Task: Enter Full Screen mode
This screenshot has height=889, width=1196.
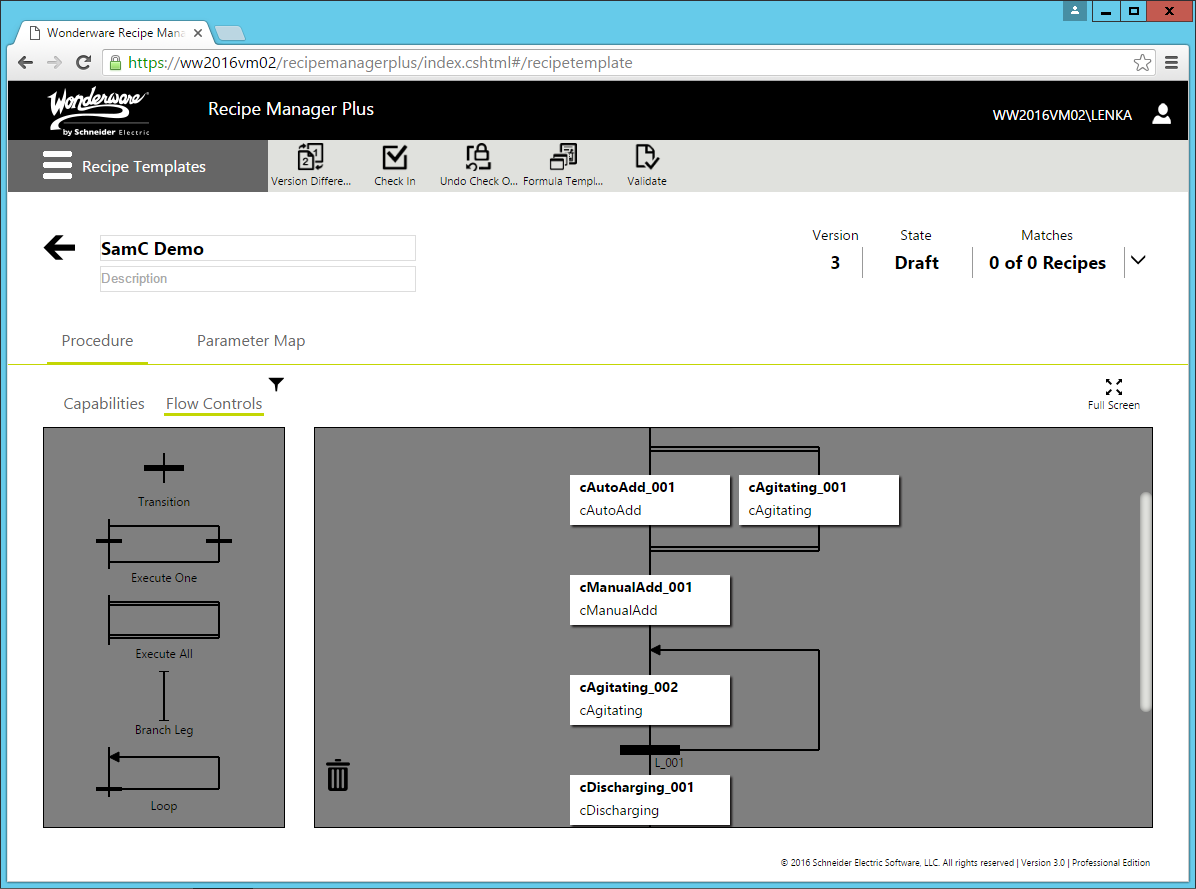Action: coord(1113,390)
